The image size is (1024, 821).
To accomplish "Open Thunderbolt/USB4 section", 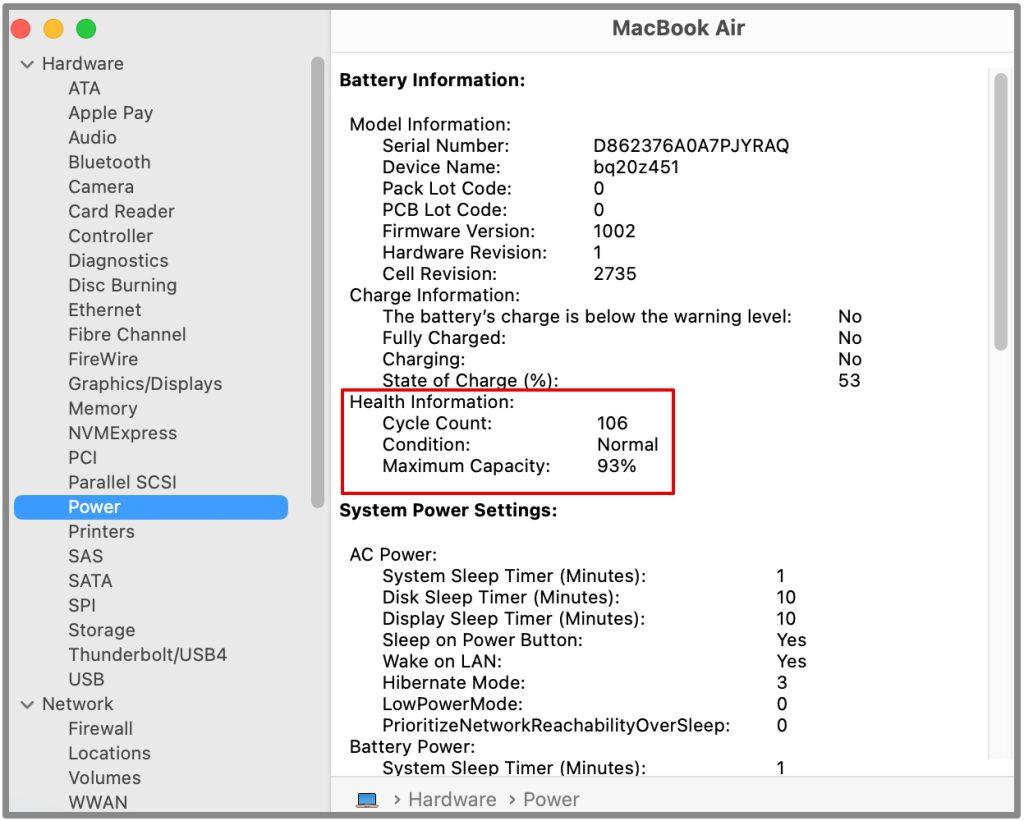I will pyautogui.click(x=148, y=655).
